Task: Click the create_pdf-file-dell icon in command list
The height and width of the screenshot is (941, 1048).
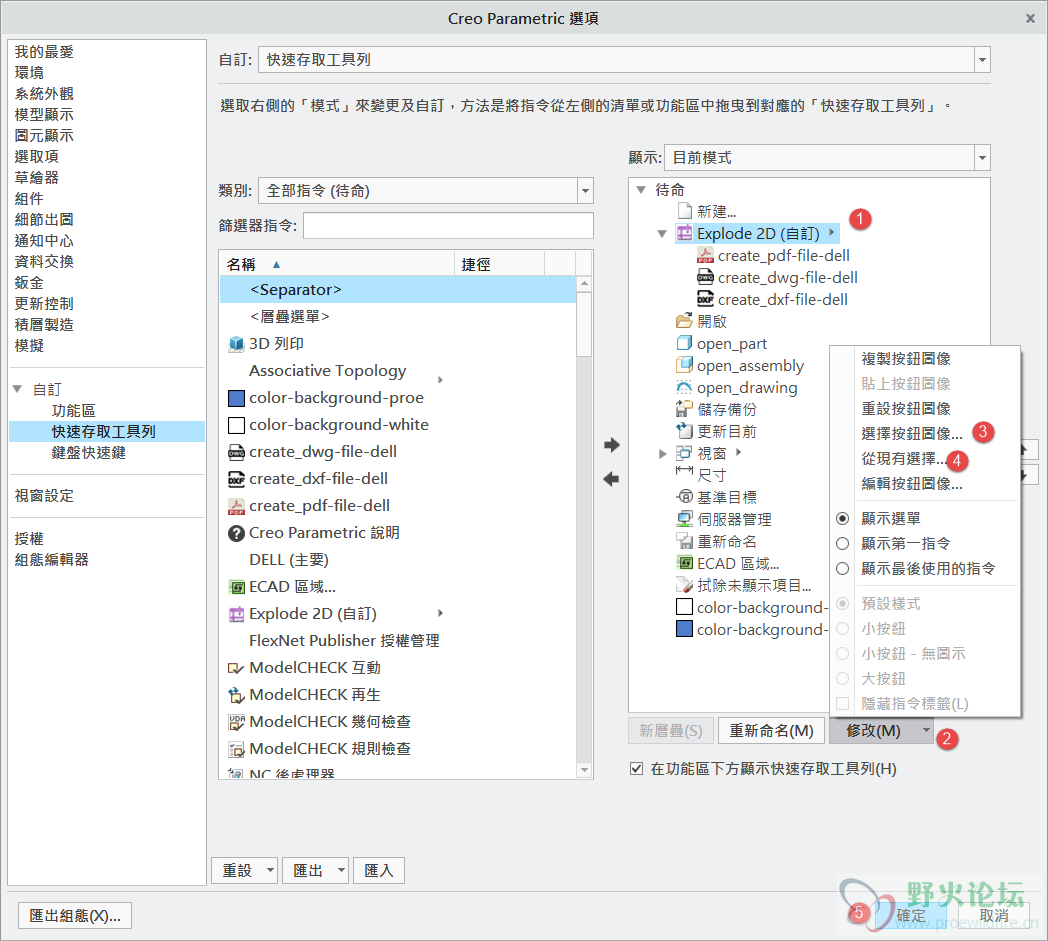Action: pos(237,506)
